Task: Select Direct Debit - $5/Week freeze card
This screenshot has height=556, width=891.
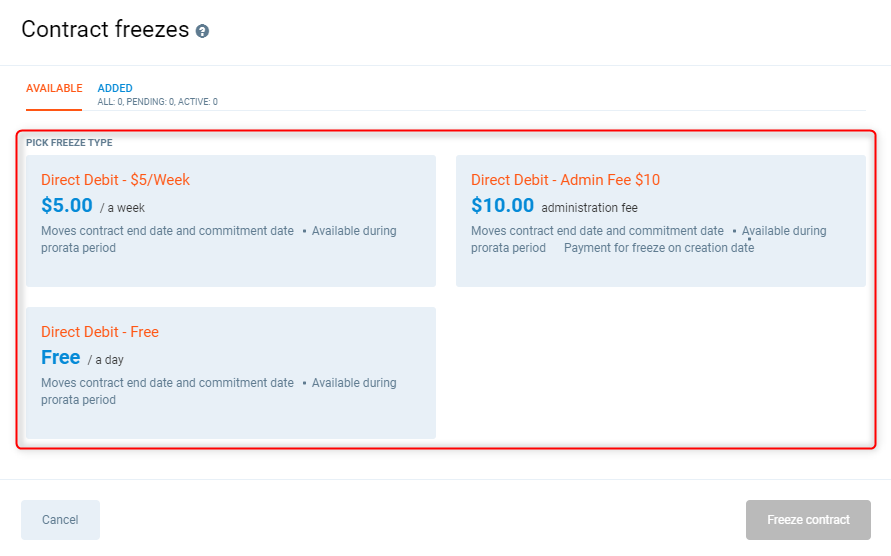Action: click(x=230, y=221)
